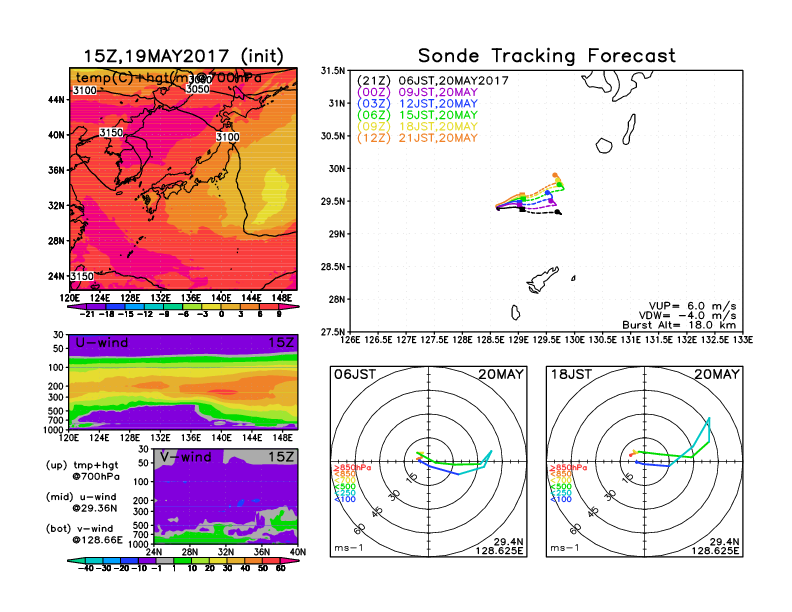The image size is (792, 612).
Task: Click the "31.5N" latitude axis label
Action: coord(333,71)
